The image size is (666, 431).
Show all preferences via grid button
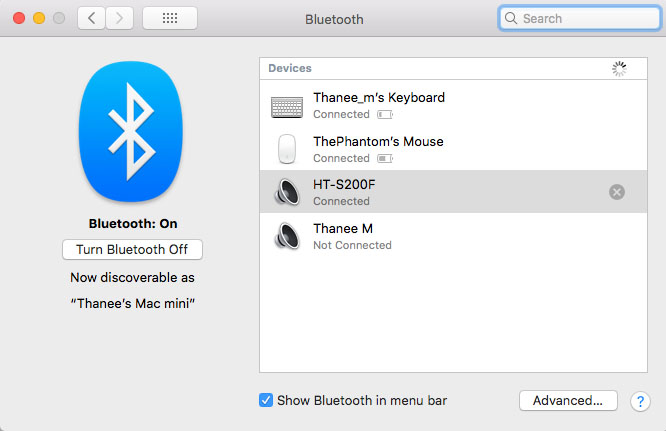click(x=170, y=18)
